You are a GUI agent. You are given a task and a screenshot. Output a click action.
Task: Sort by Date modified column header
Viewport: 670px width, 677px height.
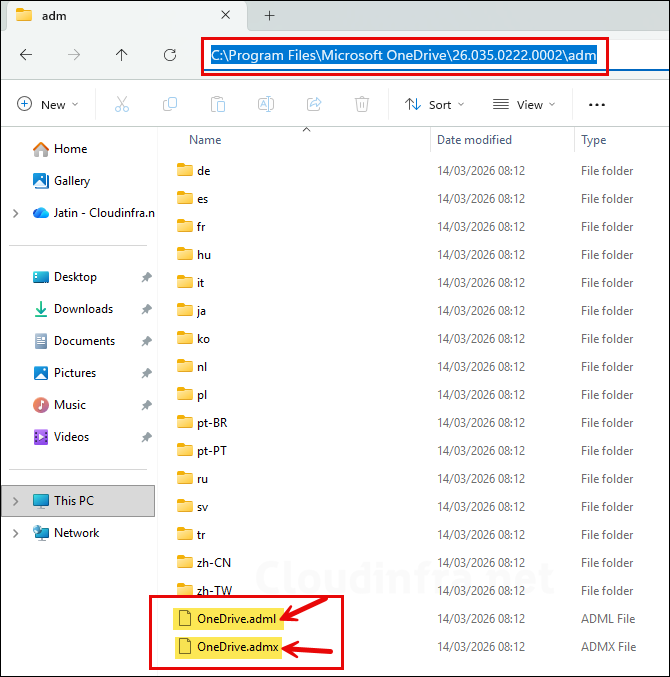click(474, 140)
